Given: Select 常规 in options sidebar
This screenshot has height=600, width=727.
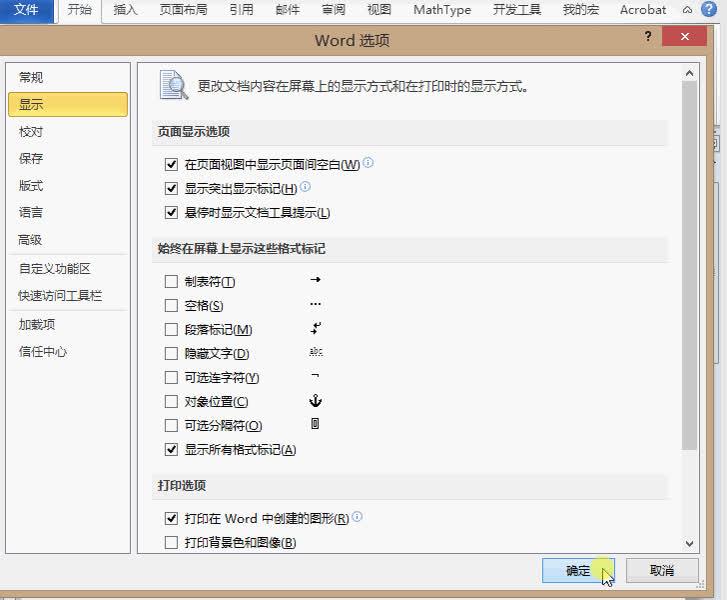Looking at the screenshot, I should [x=68, y=77].
